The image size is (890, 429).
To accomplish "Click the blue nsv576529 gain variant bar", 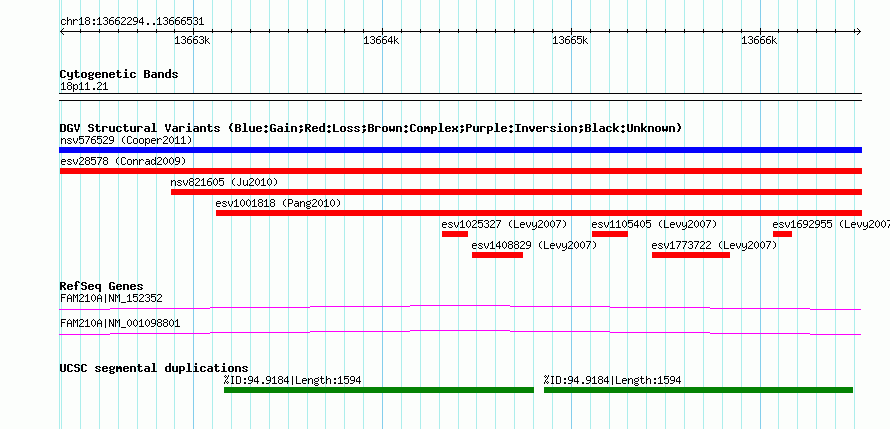I will point(460,150).
